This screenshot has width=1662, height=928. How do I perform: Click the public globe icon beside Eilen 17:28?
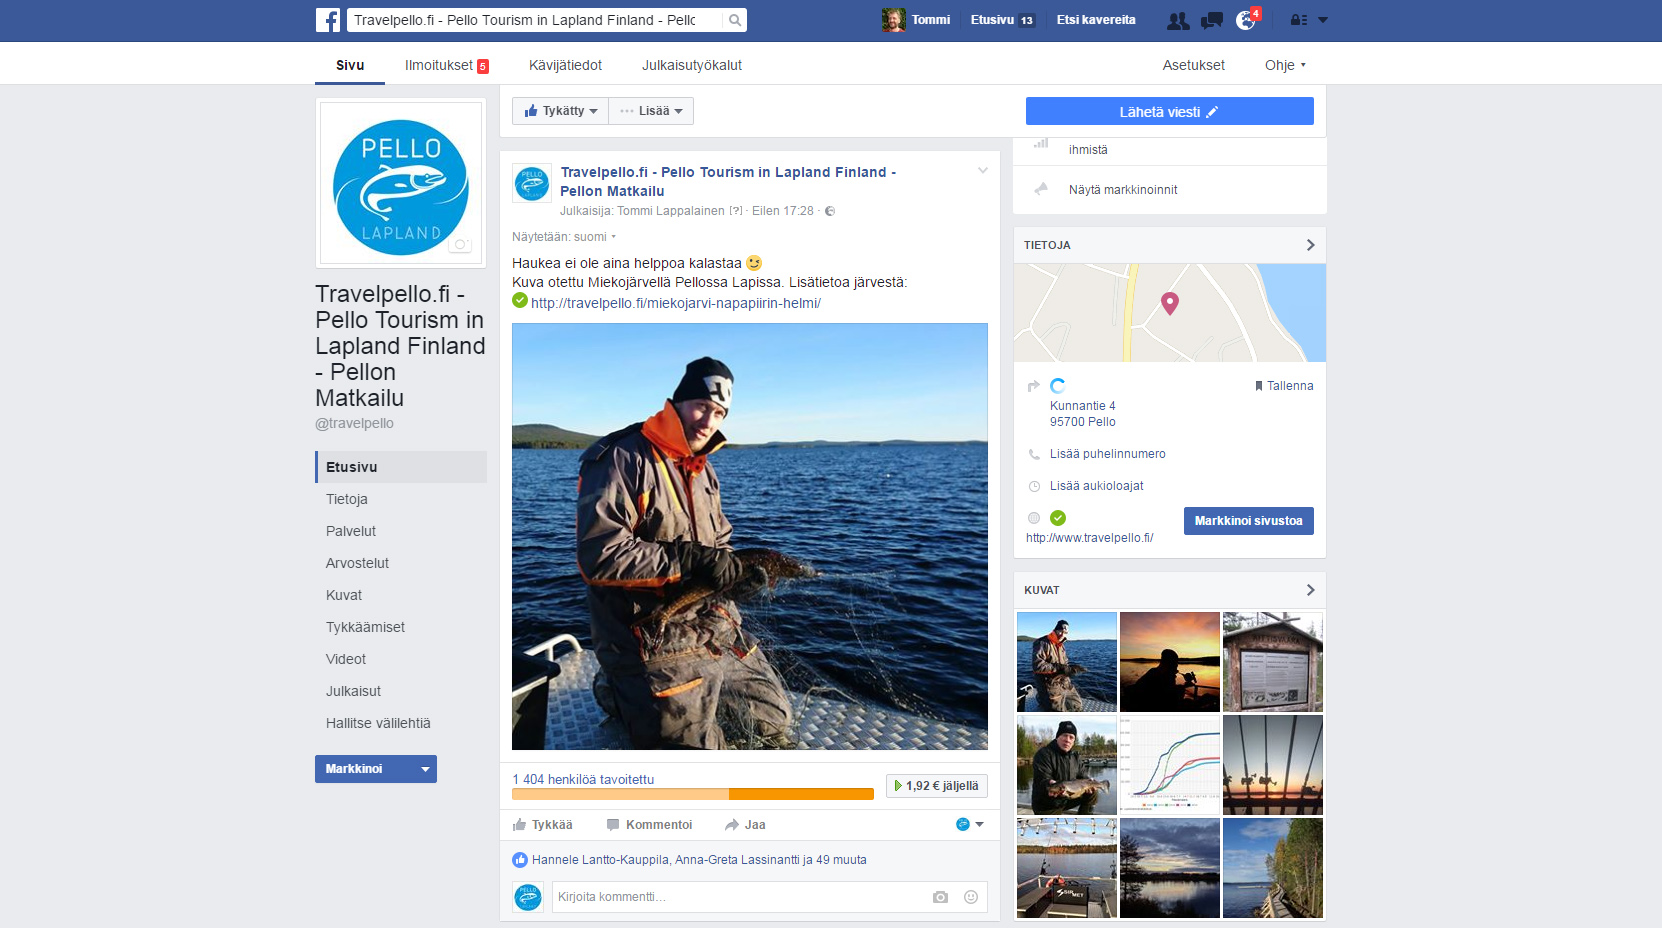click(830, 211)
